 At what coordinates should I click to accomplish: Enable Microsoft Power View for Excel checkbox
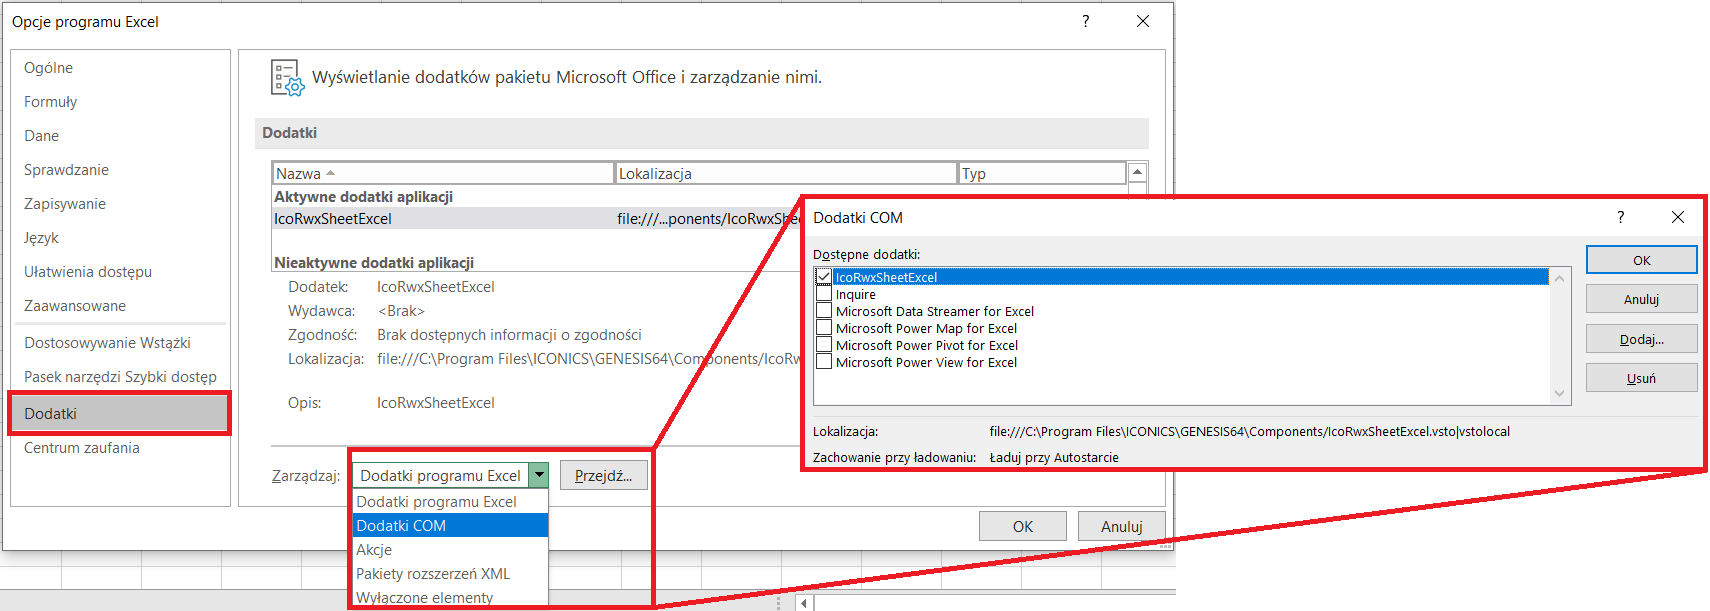(824, 362)
